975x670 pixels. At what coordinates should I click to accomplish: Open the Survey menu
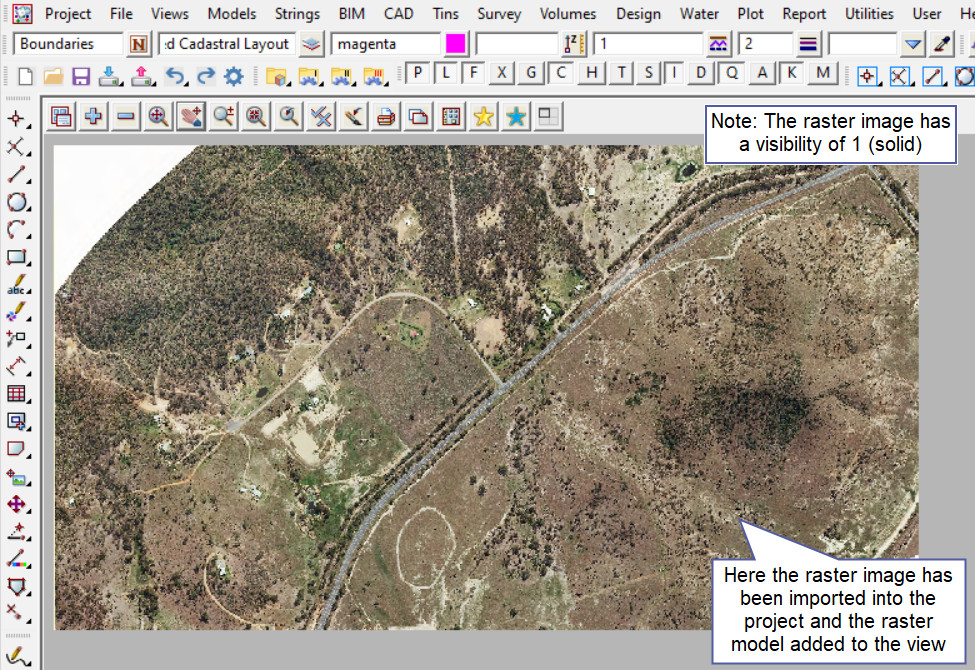point(498,14)
